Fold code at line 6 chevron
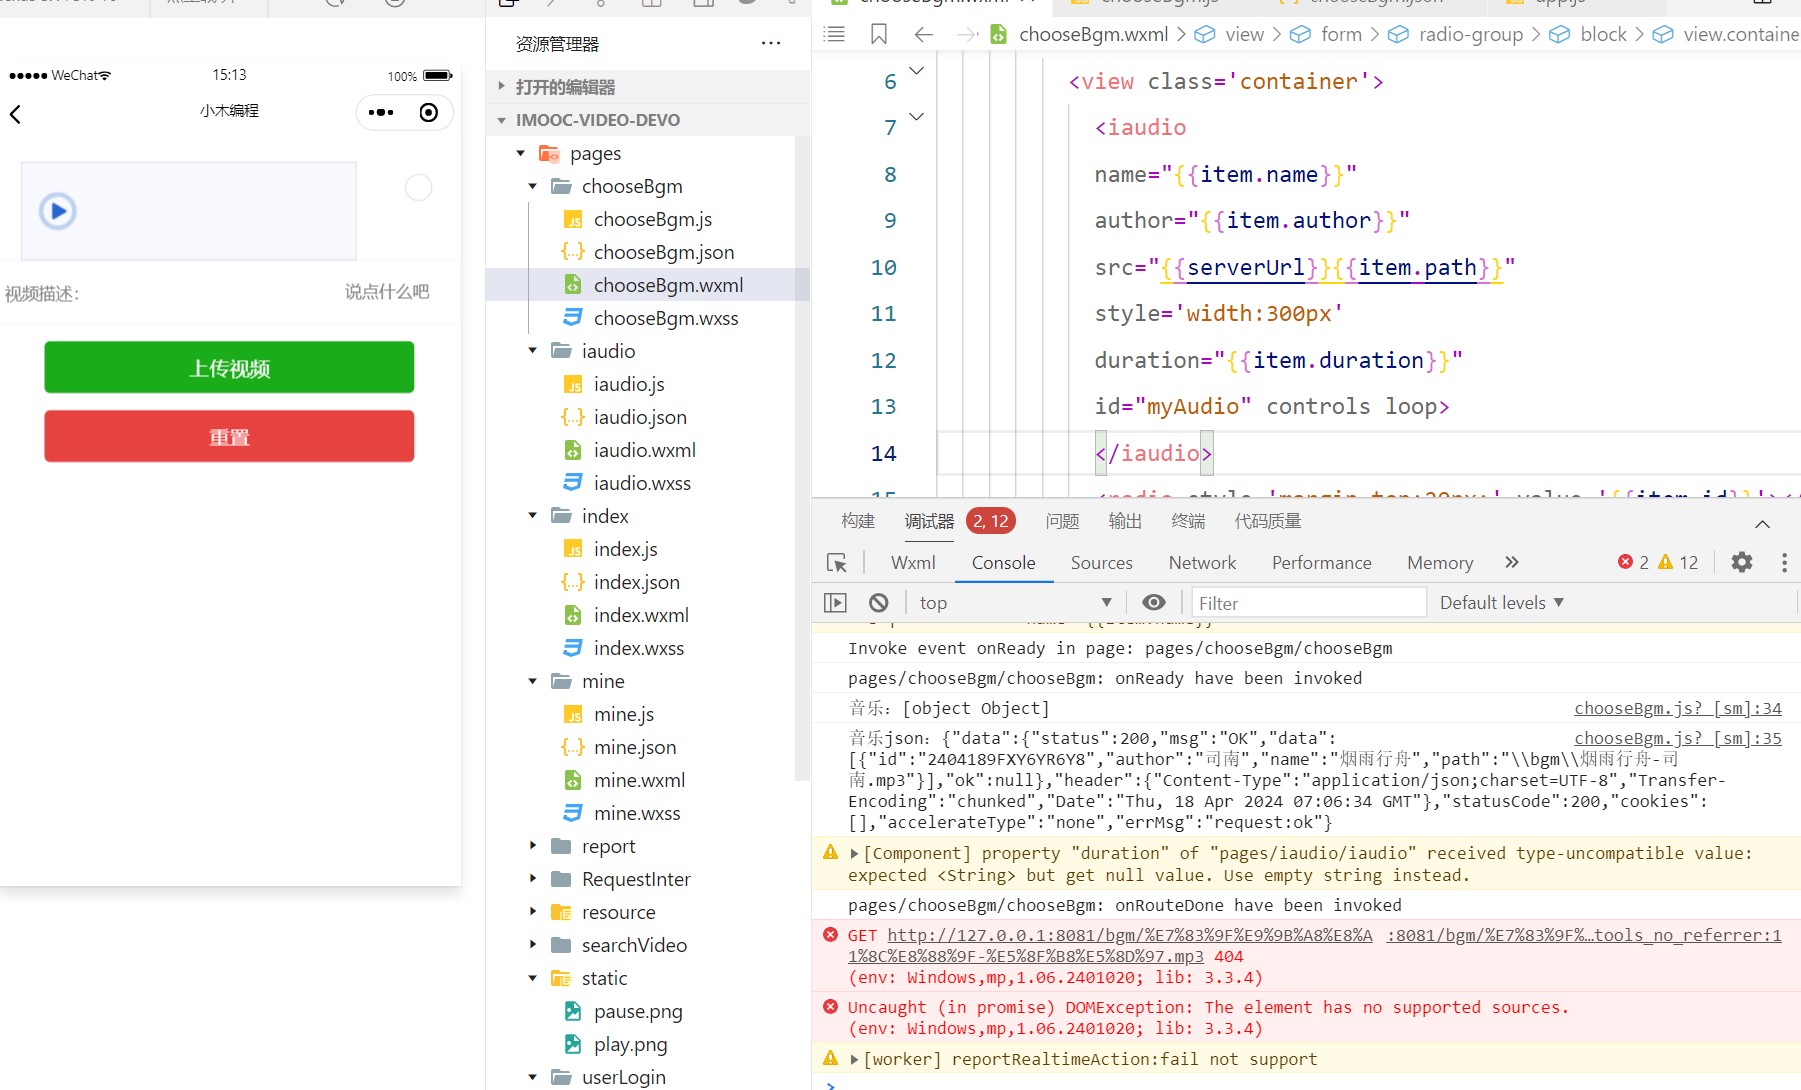1801x1090 pixels. click(916, 71)
